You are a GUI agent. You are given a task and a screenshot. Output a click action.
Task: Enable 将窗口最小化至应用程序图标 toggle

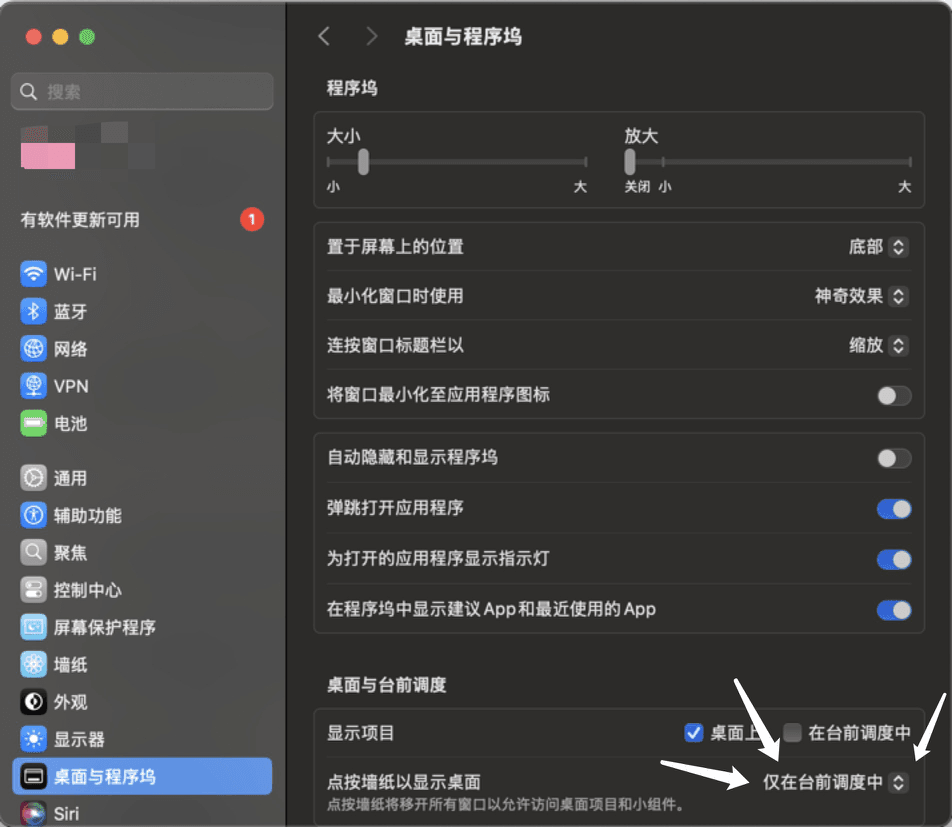point(893,396)
